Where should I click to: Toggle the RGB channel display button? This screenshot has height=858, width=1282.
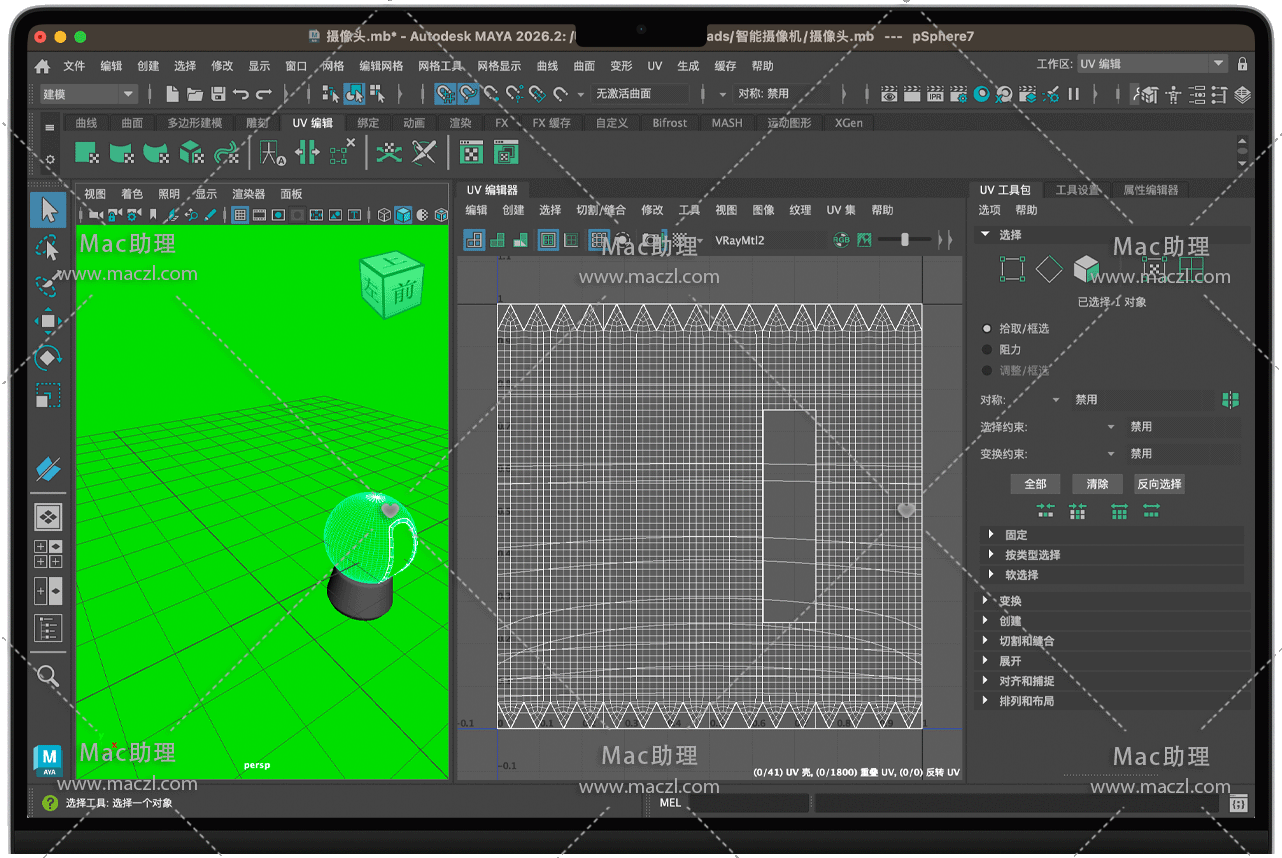842,240
